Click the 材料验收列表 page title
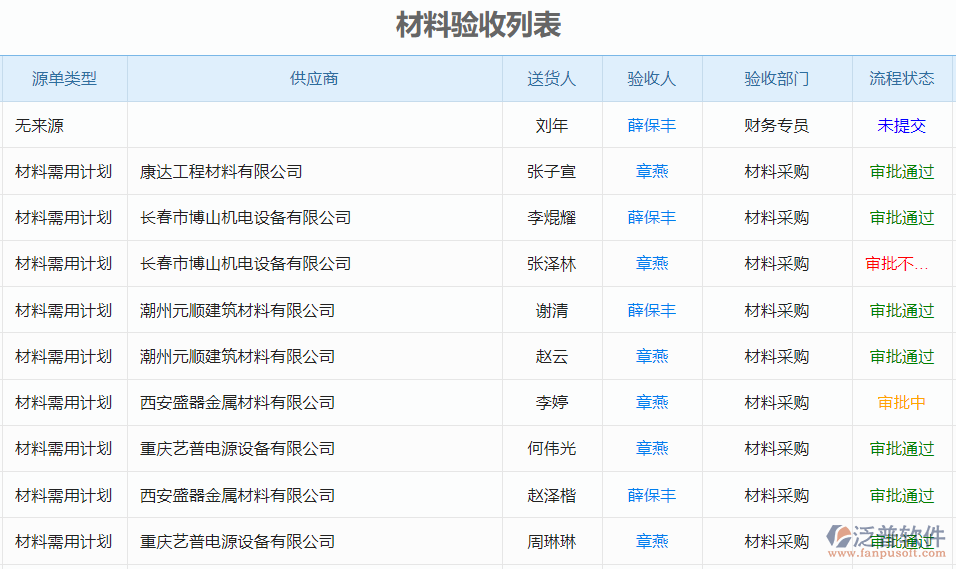This screenshot has height=569, width=956. [478, 25]
